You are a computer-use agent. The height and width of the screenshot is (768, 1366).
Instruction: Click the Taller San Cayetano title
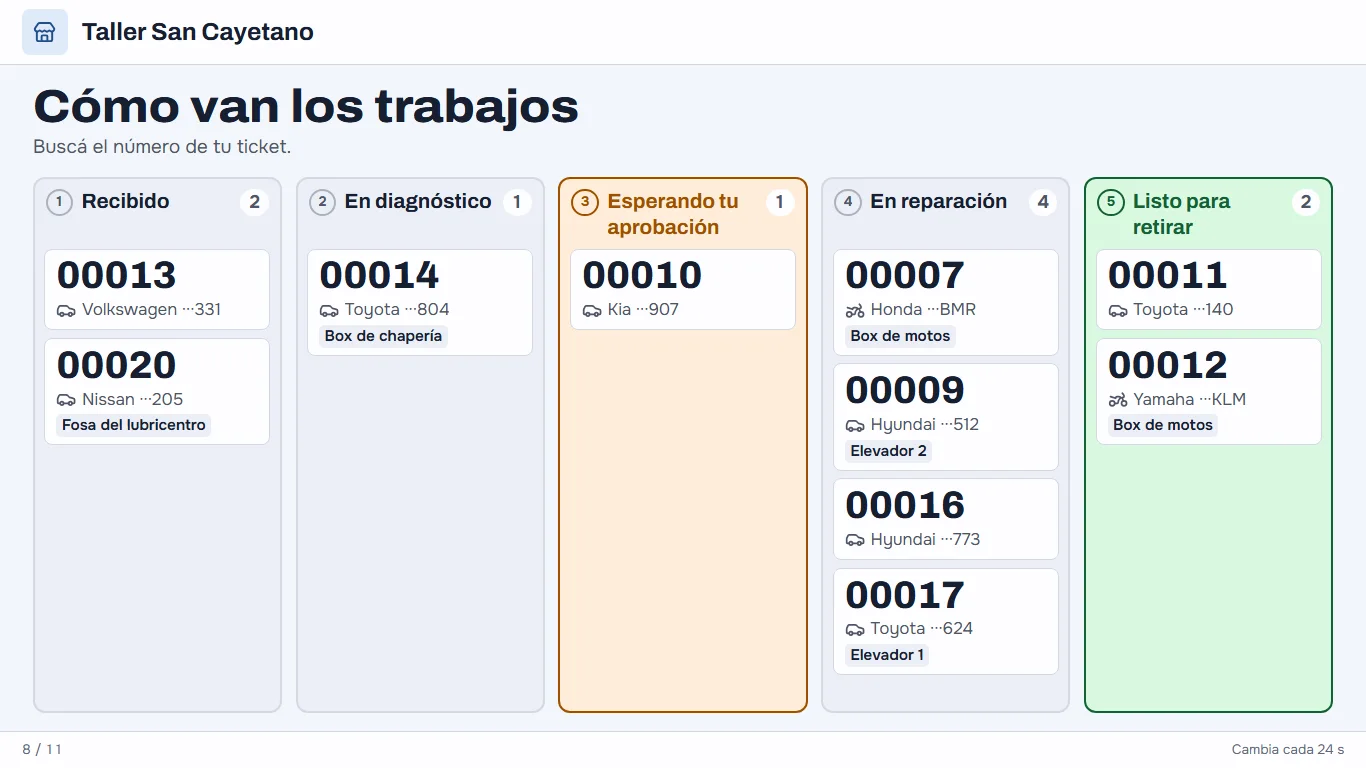198,32
